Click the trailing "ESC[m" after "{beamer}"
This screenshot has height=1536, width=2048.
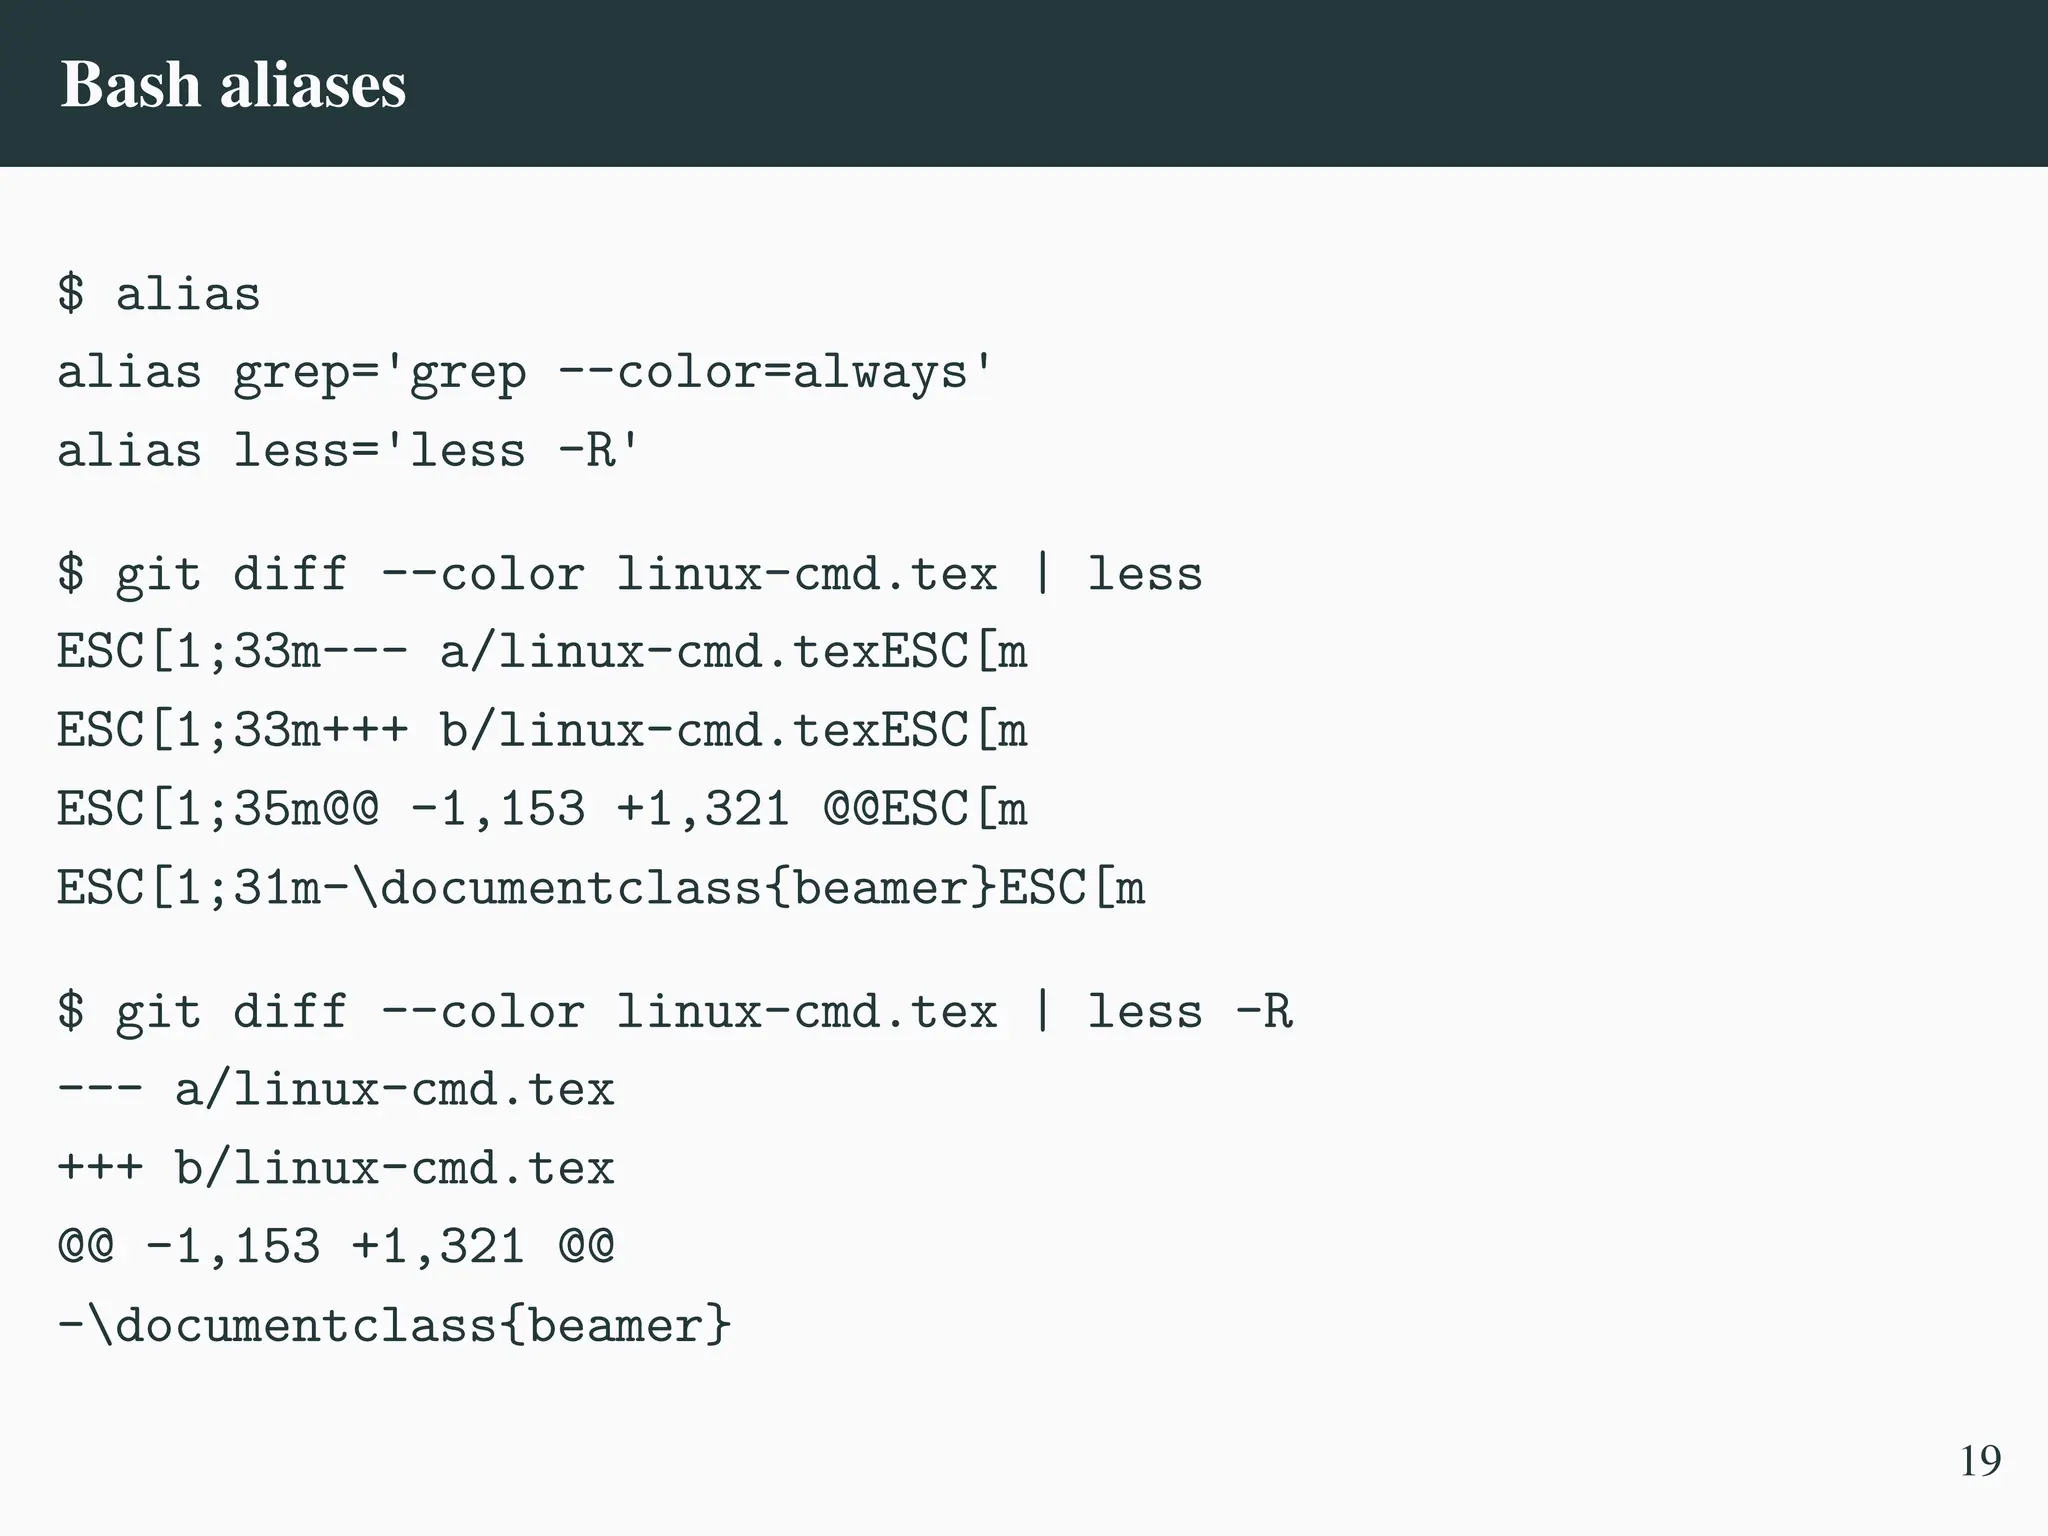coord(1072,888)
